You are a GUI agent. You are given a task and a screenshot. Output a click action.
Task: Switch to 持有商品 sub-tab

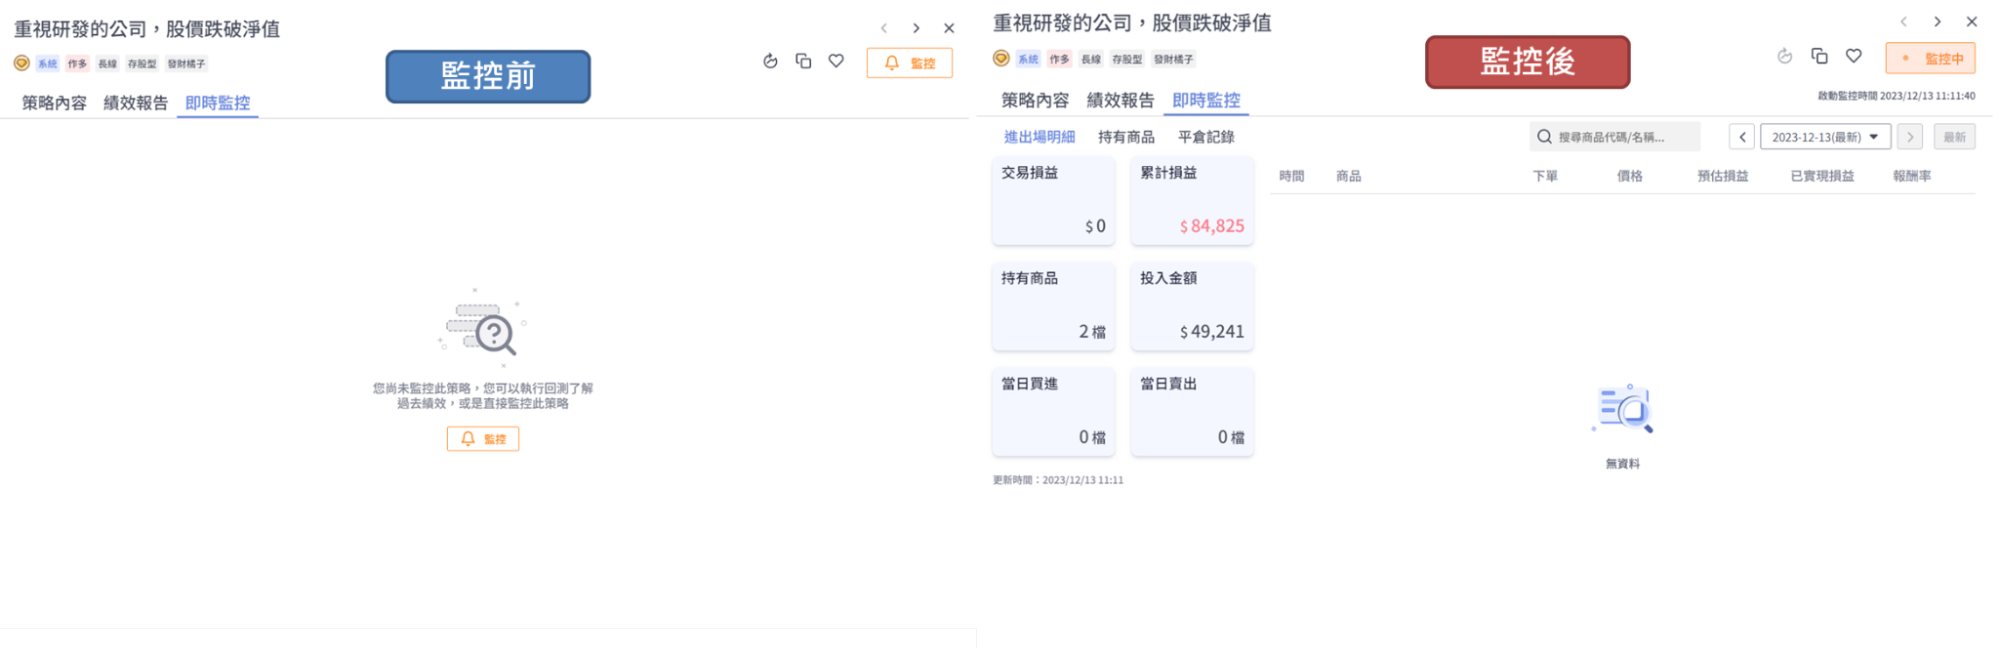pos(1126,137)
